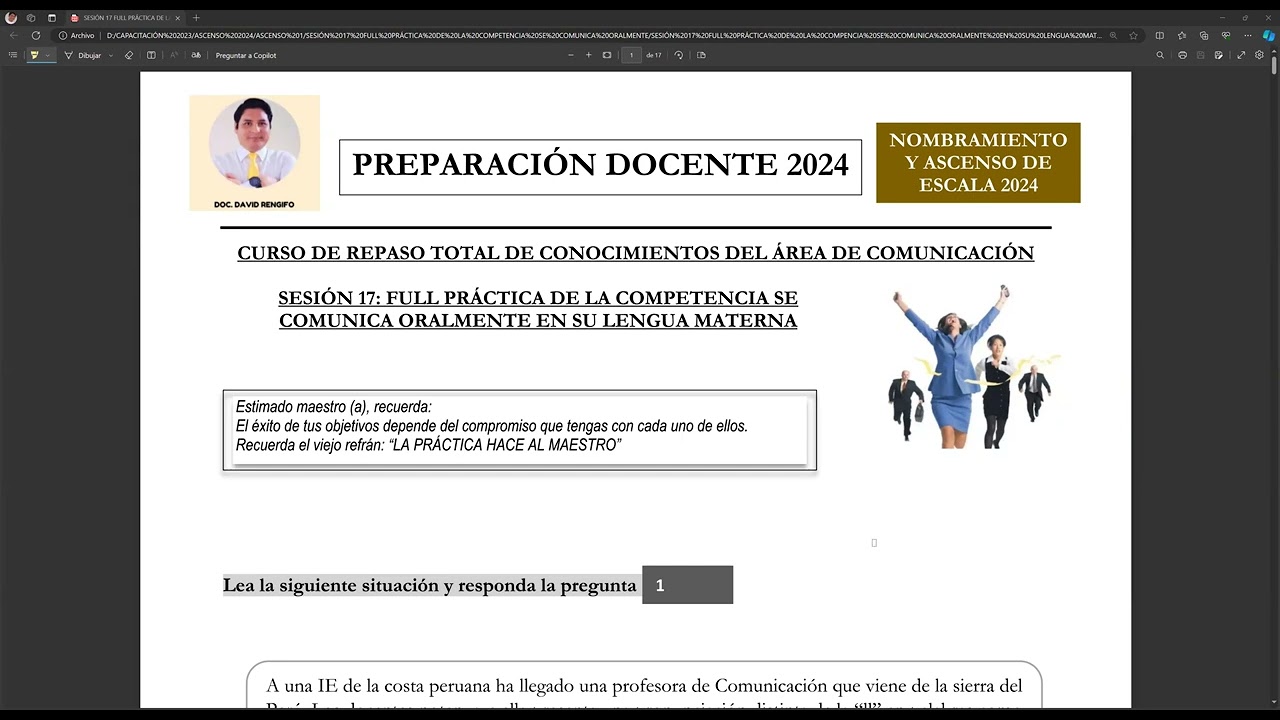
Task: Save the PDF document
Action: (x=1202, y=55)
